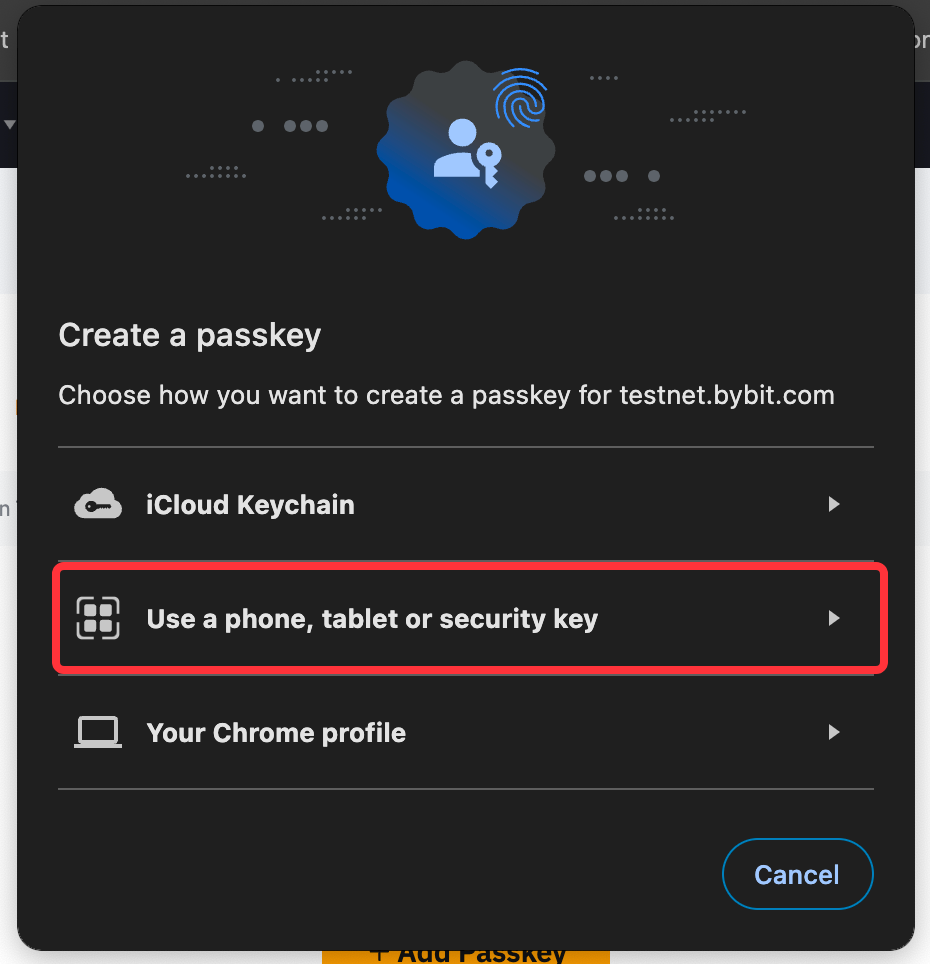Viewport: 930px width, 964px height.
Task: Click the small triangle at the top-left edge
Action: (10, 125)
